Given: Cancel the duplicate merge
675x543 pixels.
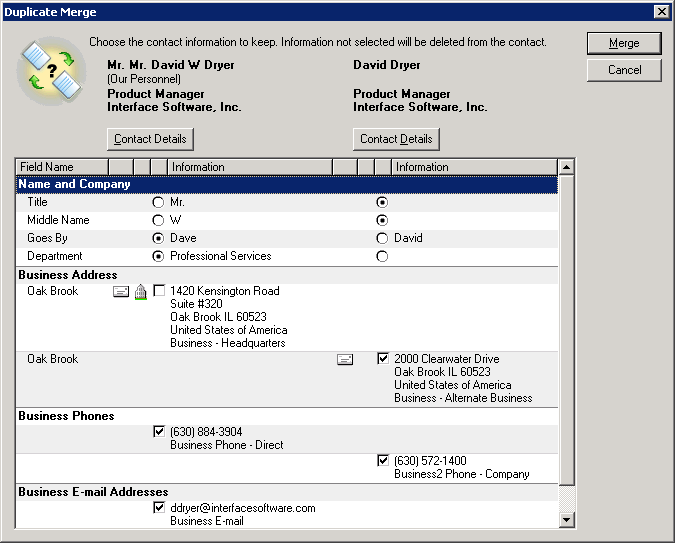Looking at the screenshot, I should [x=624, y=70].
